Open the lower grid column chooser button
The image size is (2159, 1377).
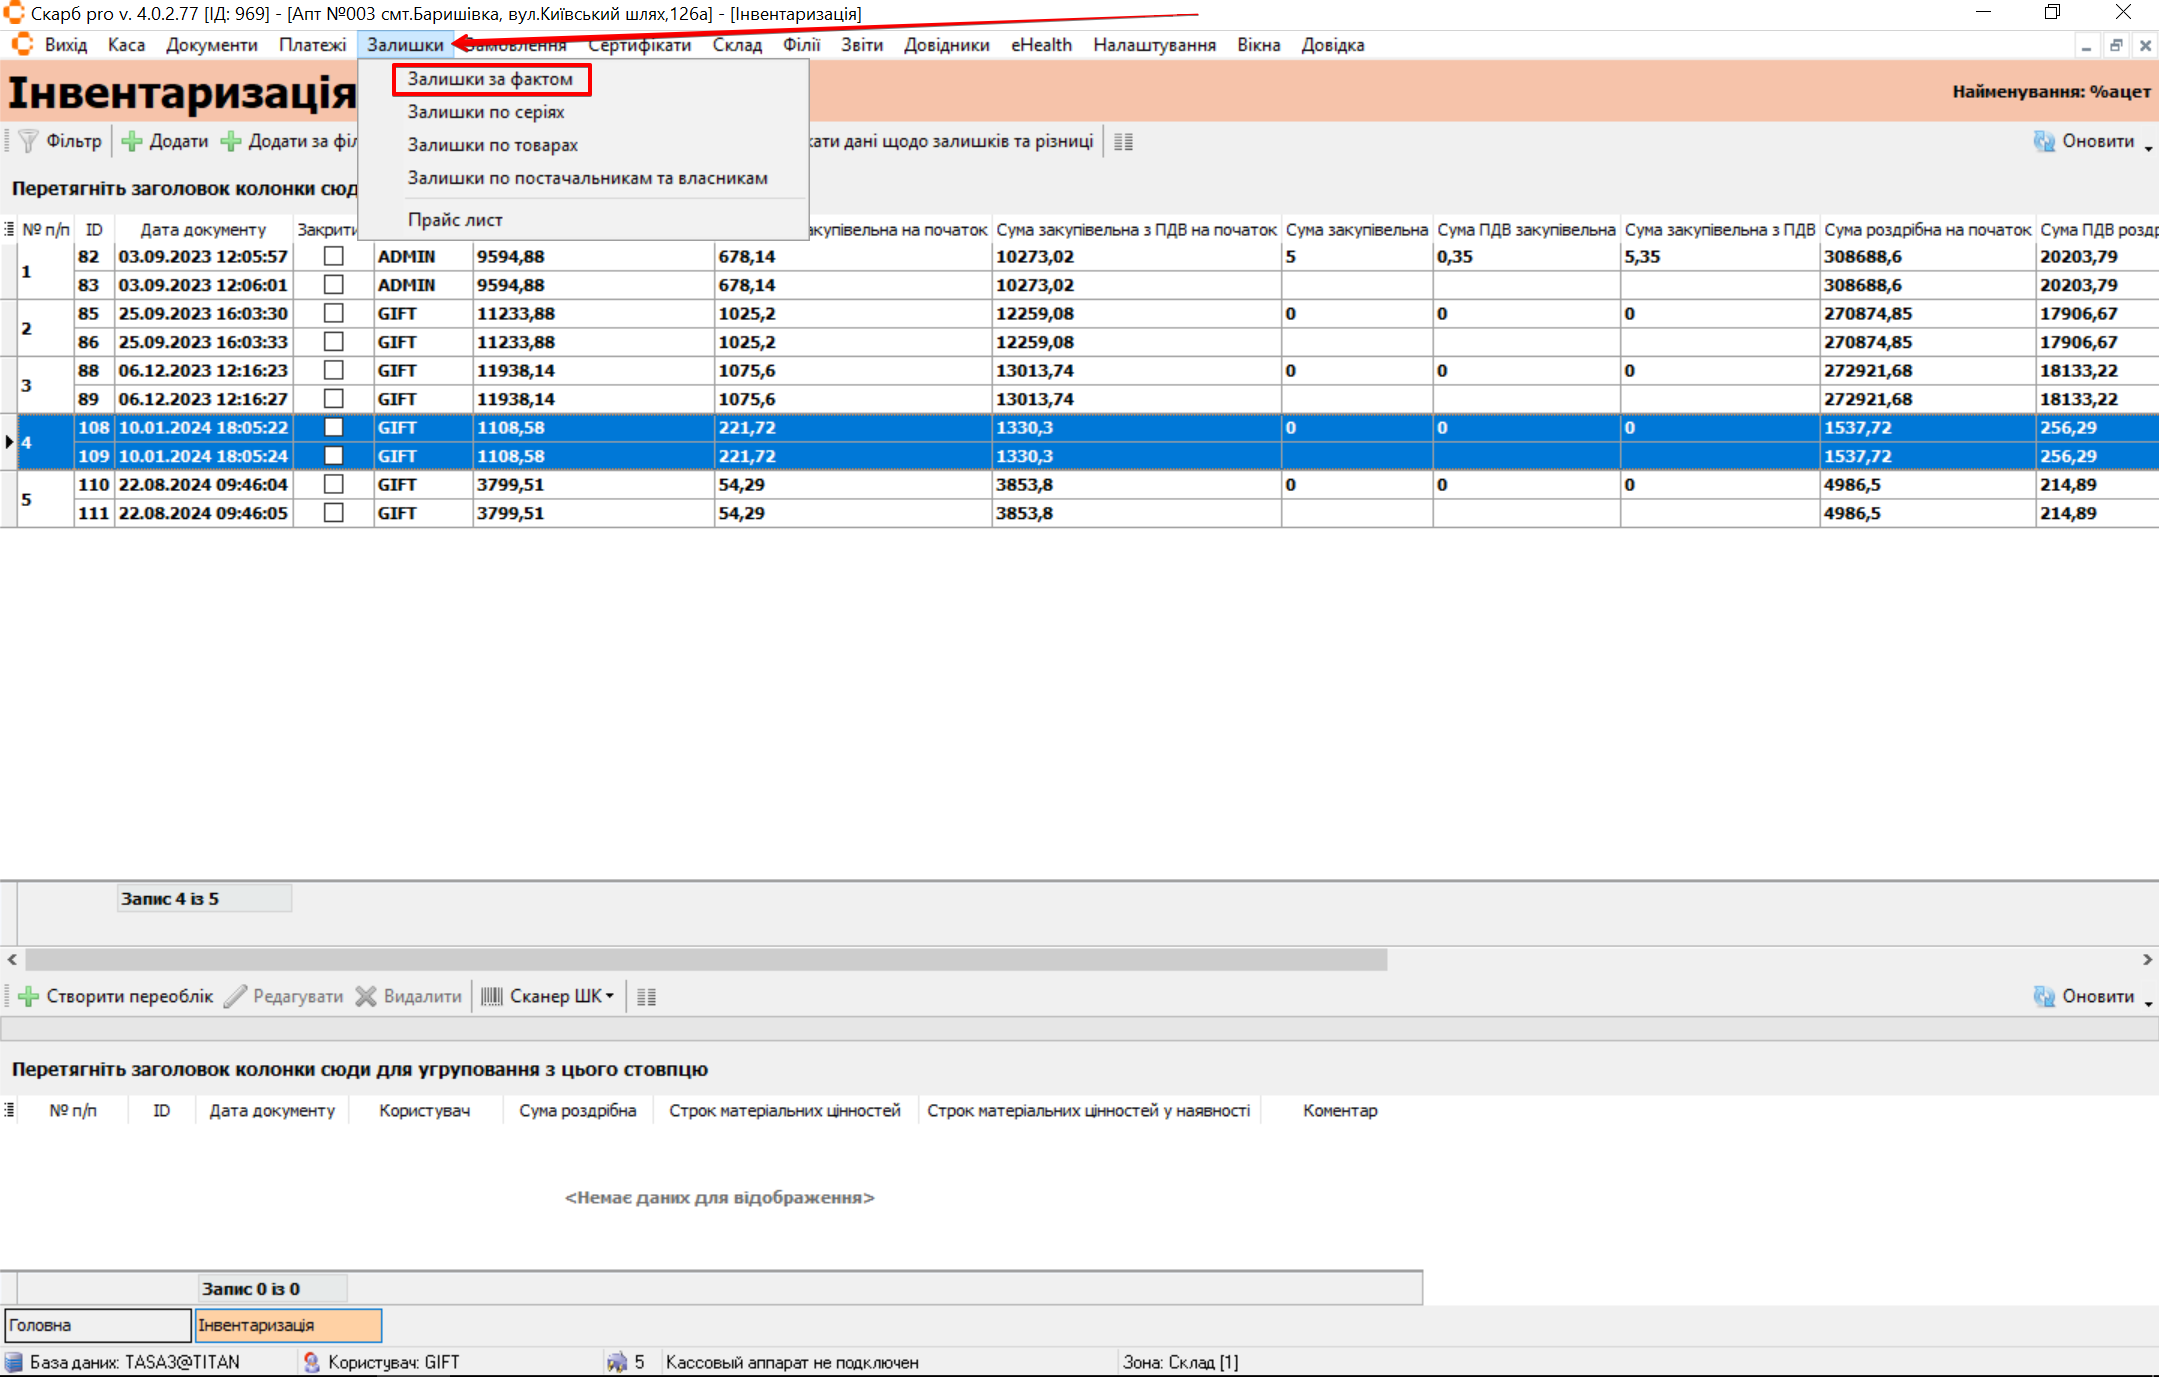(x=9, y=1111)
